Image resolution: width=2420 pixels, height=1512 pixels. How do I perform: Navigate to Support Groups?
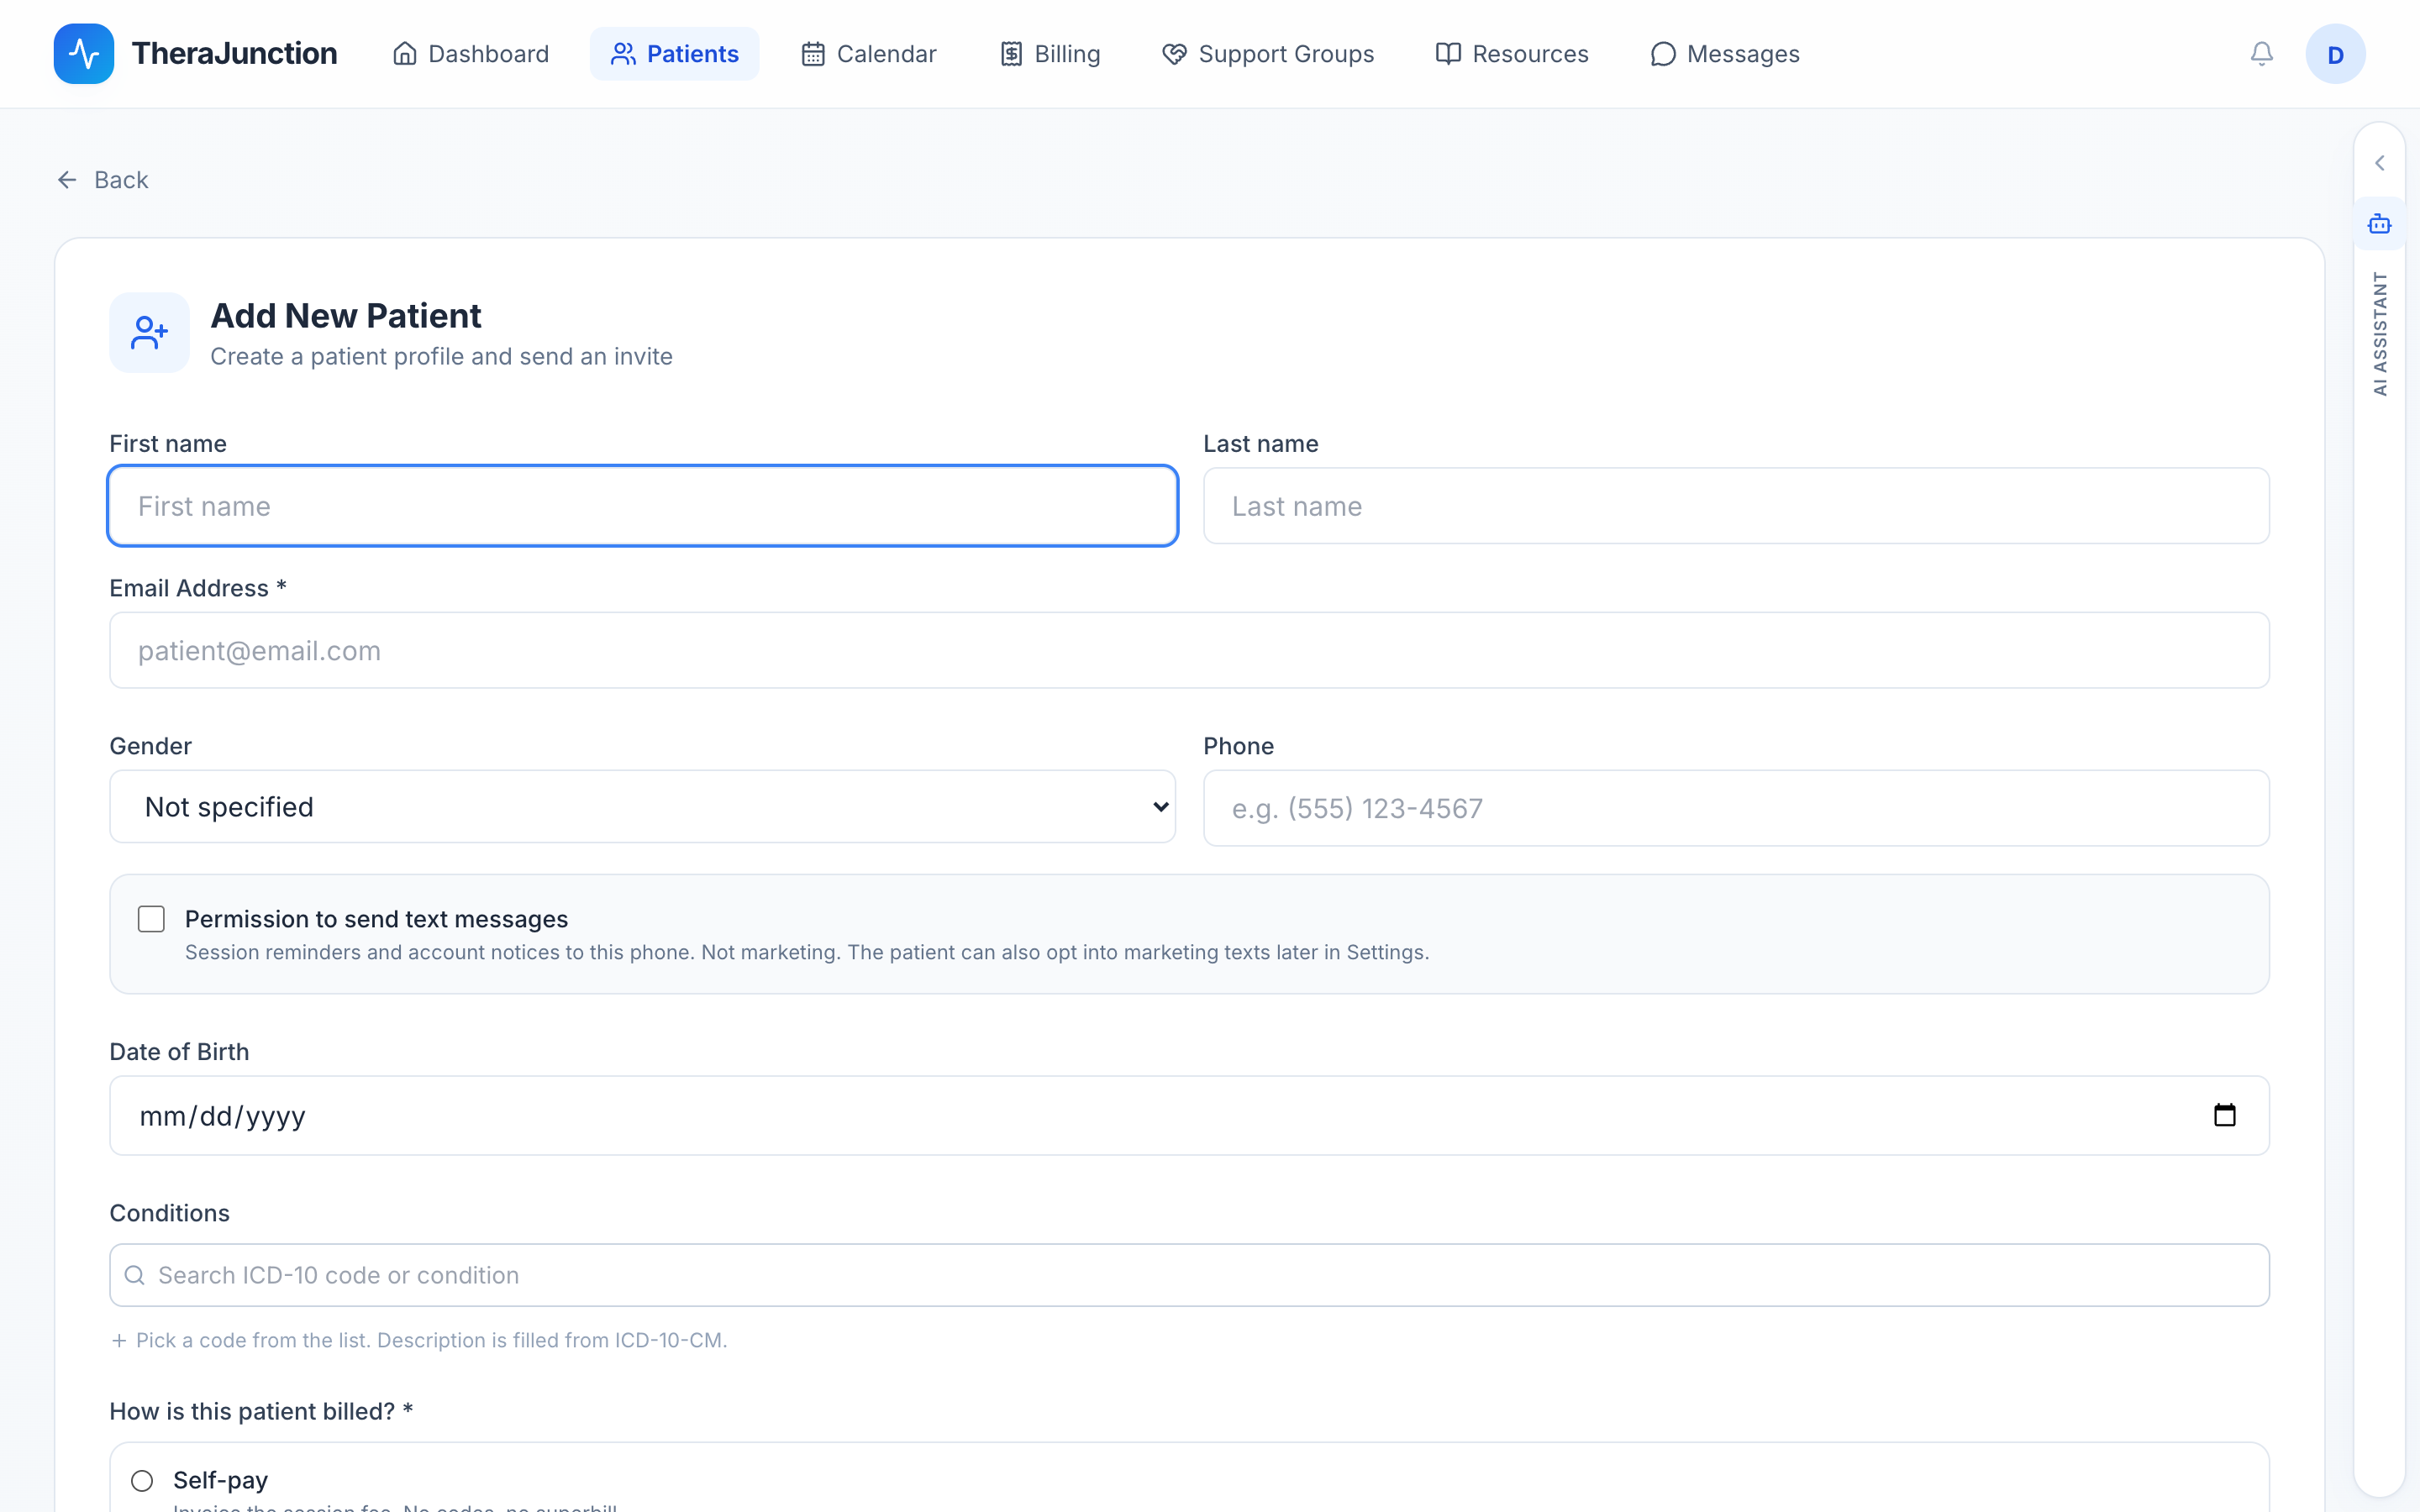pyautogui.click(x=1268, y=54)
